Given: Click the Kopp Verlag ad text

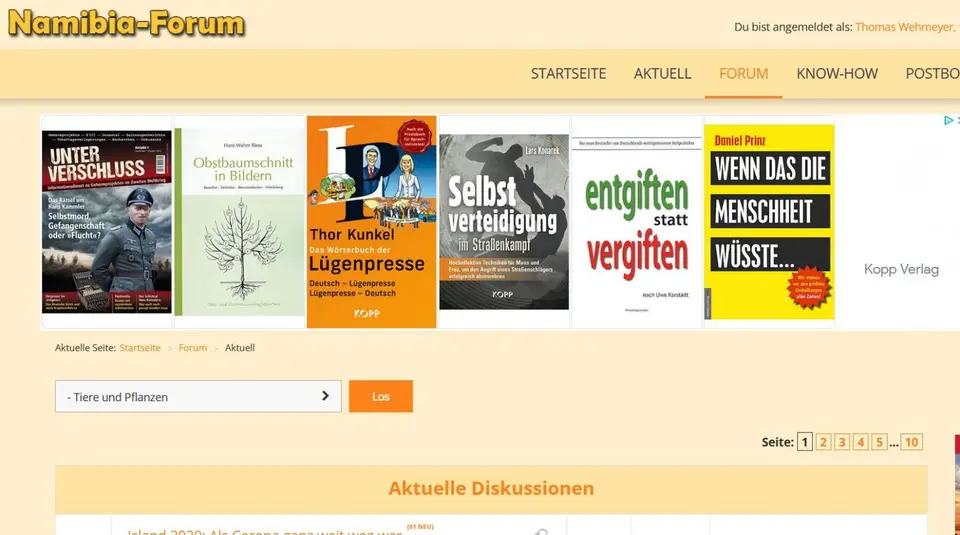Looking at the screenshot, I should coord(901,269).
